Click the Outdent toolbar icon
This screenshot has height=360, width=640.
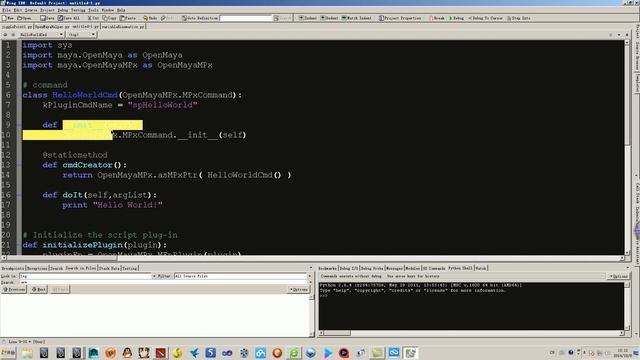coord(329,18)
